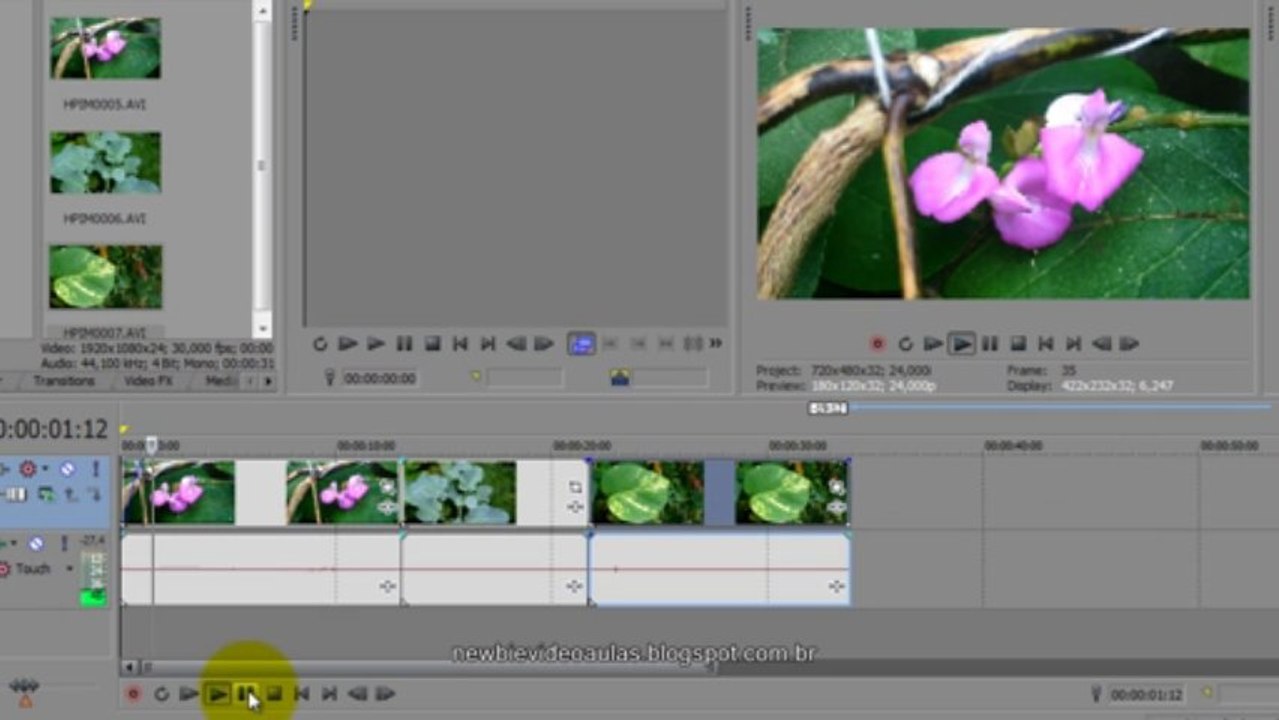Open Event Pan/Crop on the blue-green leaf clip

[575, 487]
